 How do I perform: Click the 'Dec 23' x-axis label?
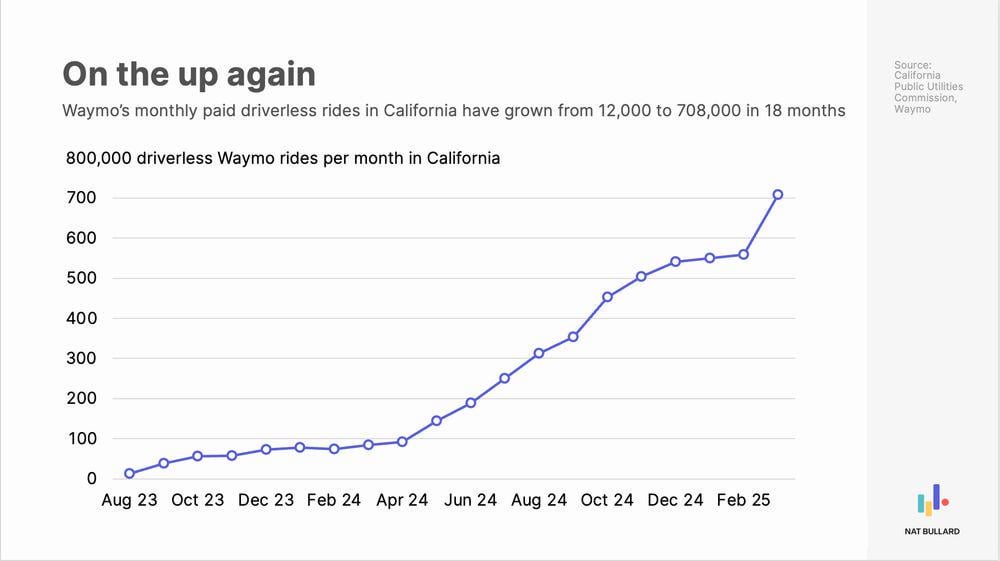click(266, 500)
